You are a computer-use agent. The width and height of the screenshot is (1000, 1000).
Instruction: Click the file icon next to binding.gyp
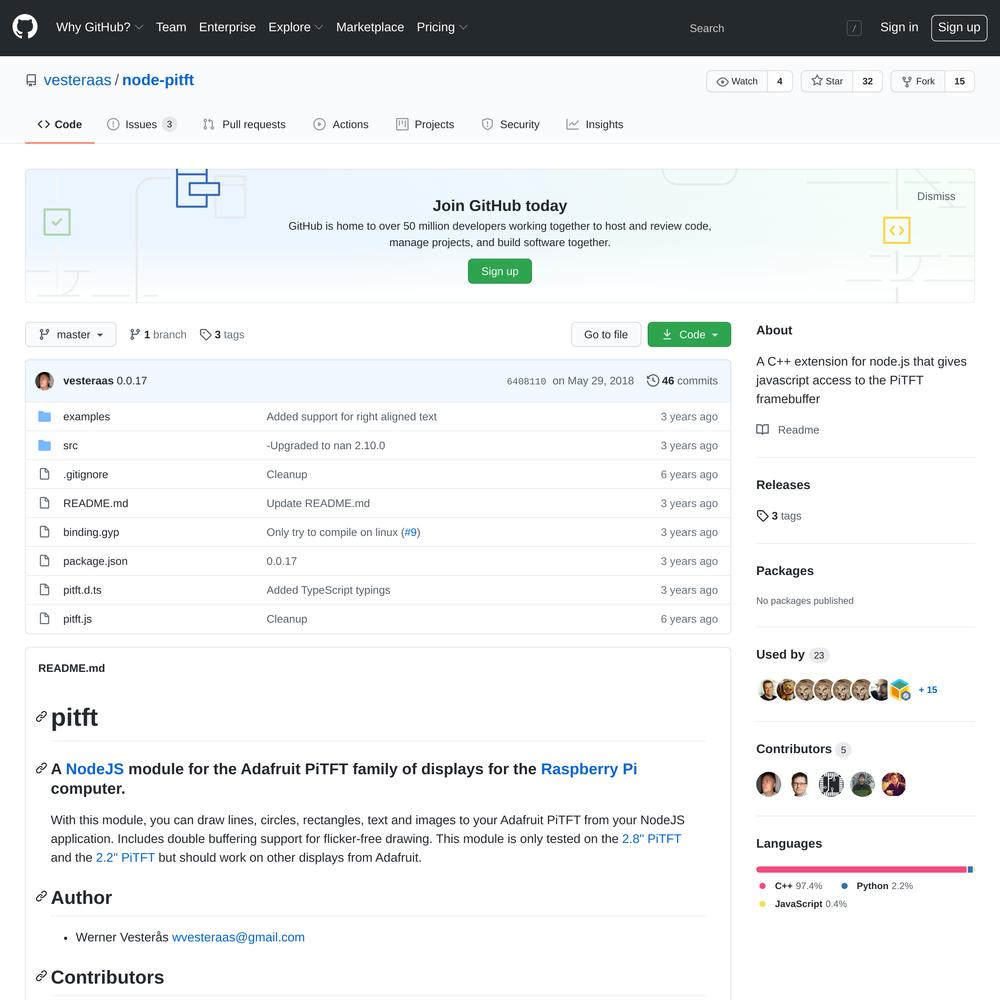pos(45,532)
